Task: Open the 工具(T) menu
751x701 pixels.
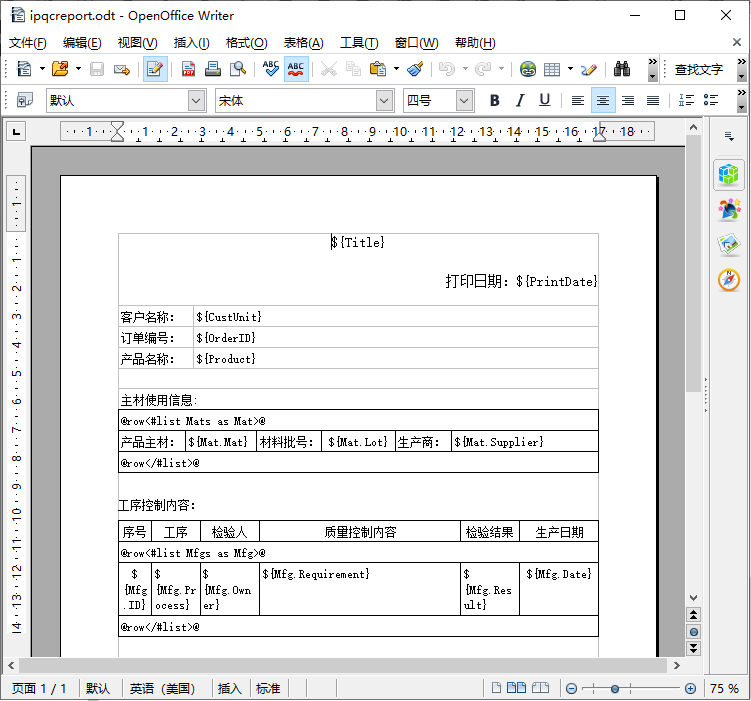Action: [359, 43]
